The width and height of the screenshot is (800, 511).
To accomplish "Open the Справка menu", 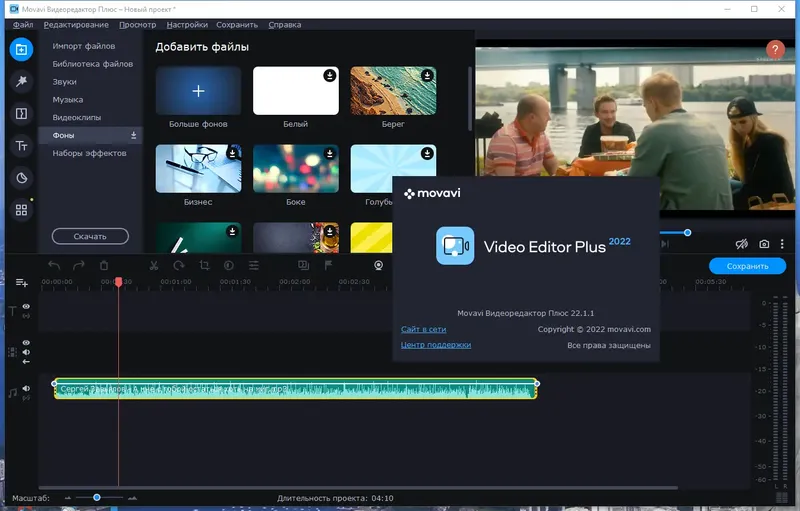I will point(285,24).
